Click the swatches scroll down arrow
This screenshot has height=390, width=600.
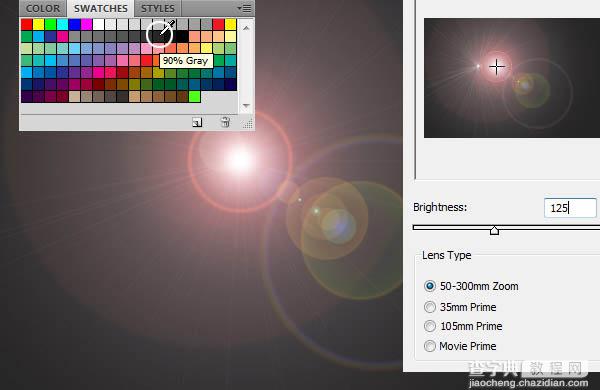[x=246, y=105]
